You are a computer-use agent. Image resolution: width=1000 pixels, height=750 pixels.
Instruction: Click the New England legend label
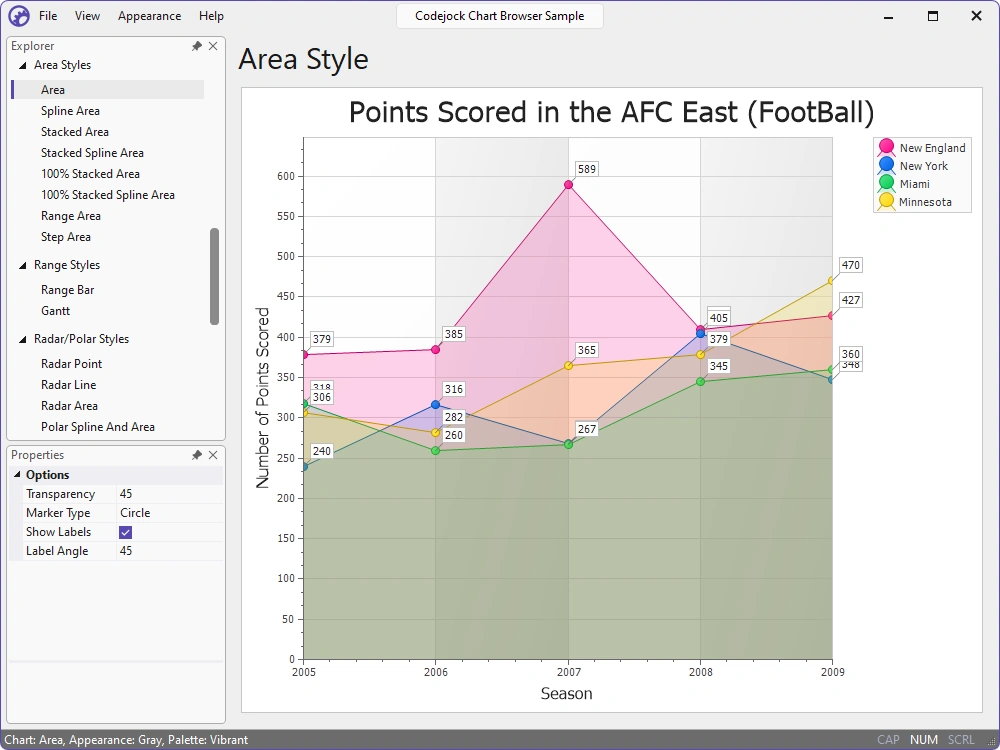pyautogui.click(x=932, y=148)
